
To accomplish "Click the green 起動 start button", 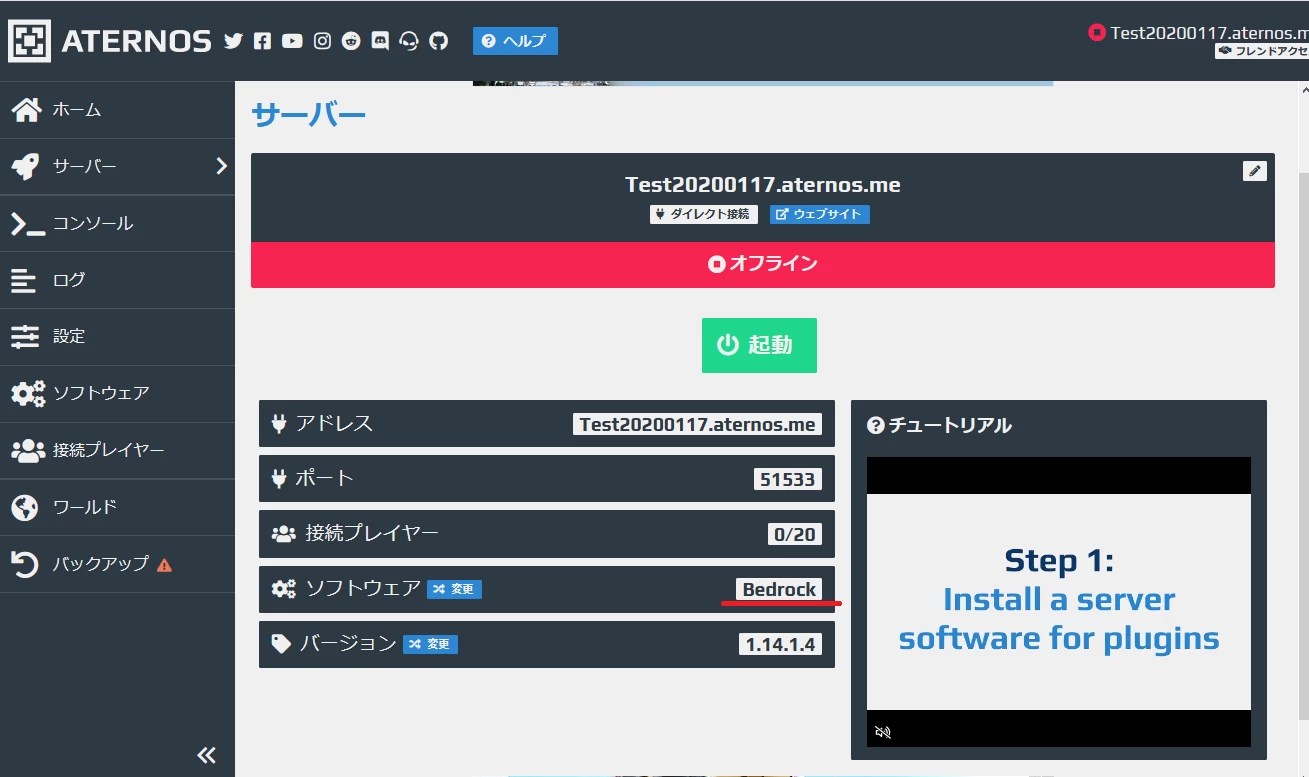I will tap(759, 345).
